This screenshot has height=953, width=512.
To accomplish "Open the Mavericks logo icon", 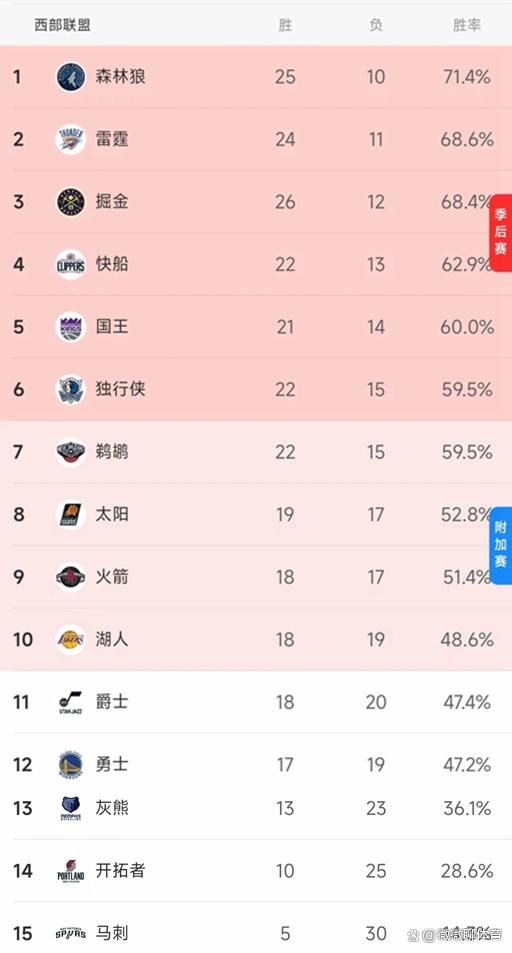I will point(71,390).
